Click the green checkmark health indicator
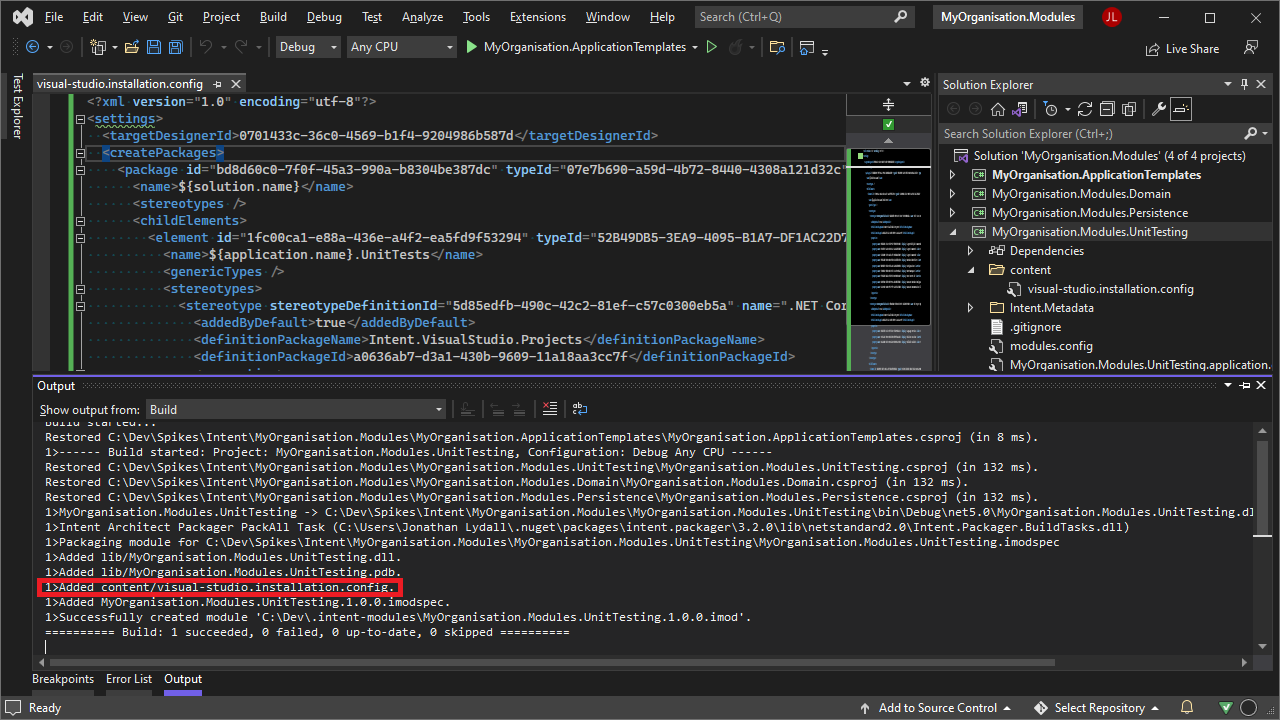 tap(888, 124)
